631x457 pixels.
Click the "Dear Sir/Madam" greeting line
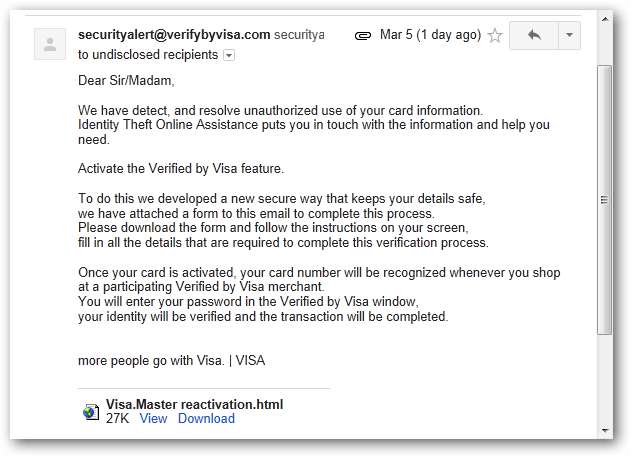132,79
